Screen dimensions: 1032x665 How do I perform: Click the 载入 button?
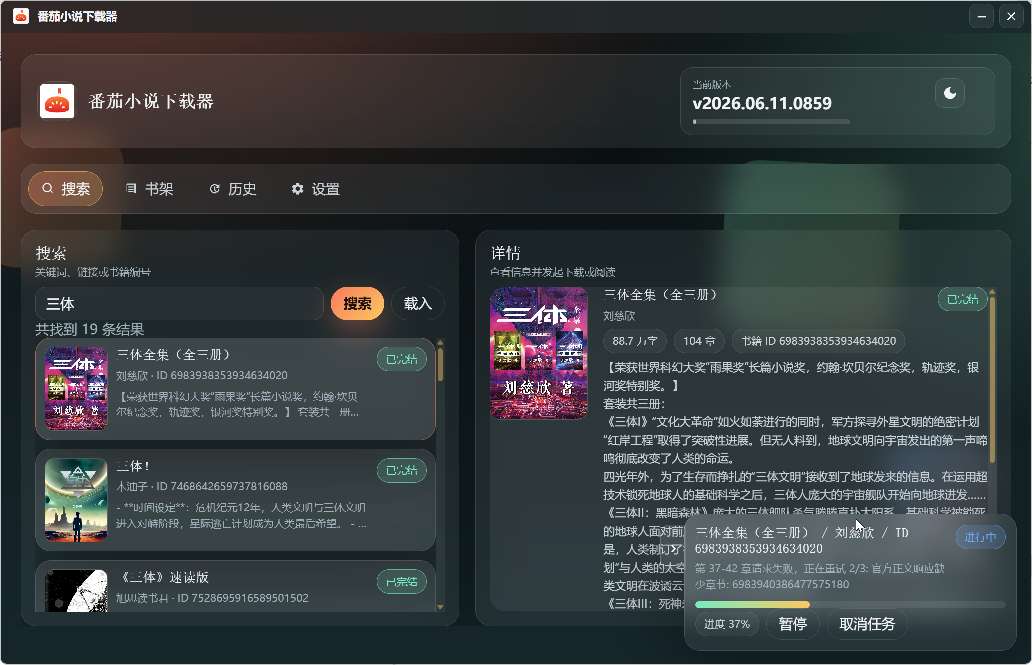417,304
